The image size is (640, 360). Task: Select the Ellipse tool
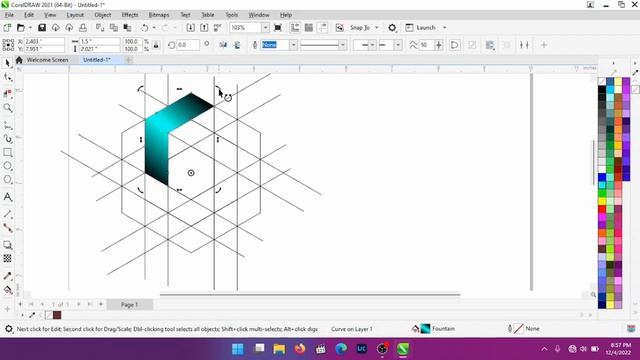click(7, 166)
